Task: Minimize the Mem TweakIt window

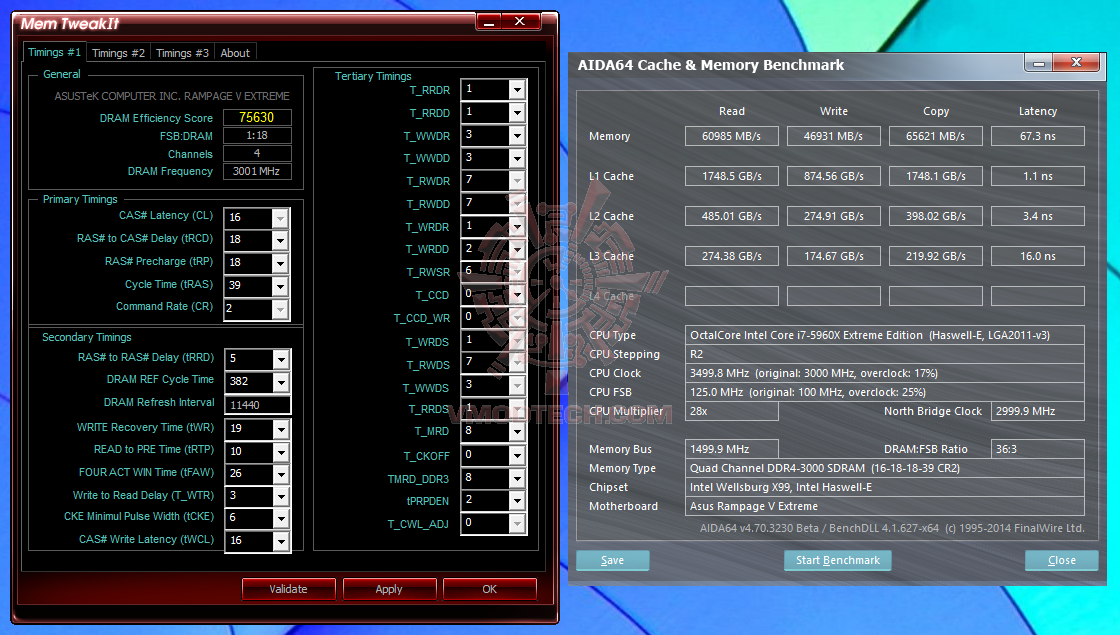Action: [489, 22]
